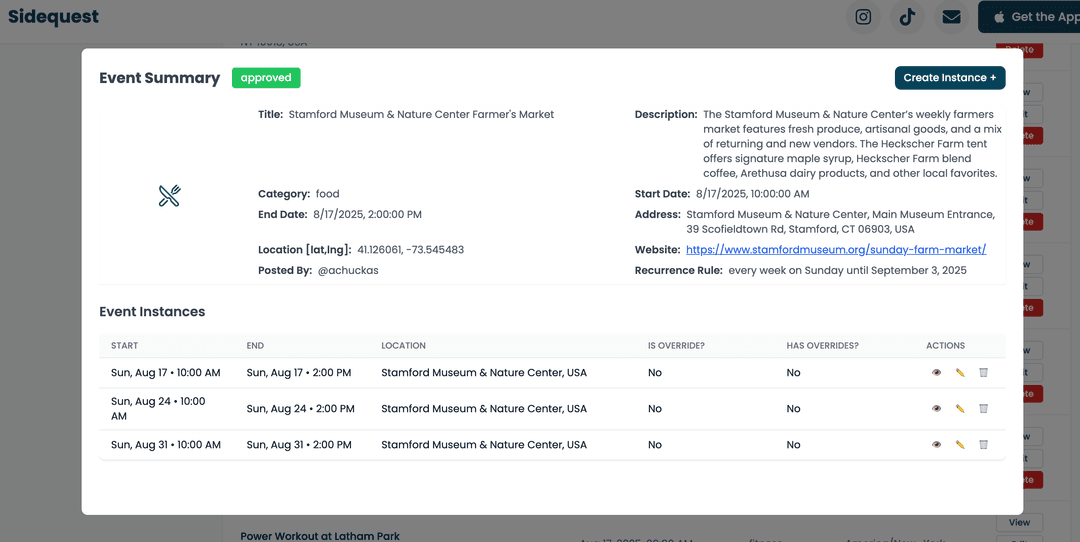Click the IS OVERRIDE? column header
The image size is (1080, 542).
coord(676,346)
